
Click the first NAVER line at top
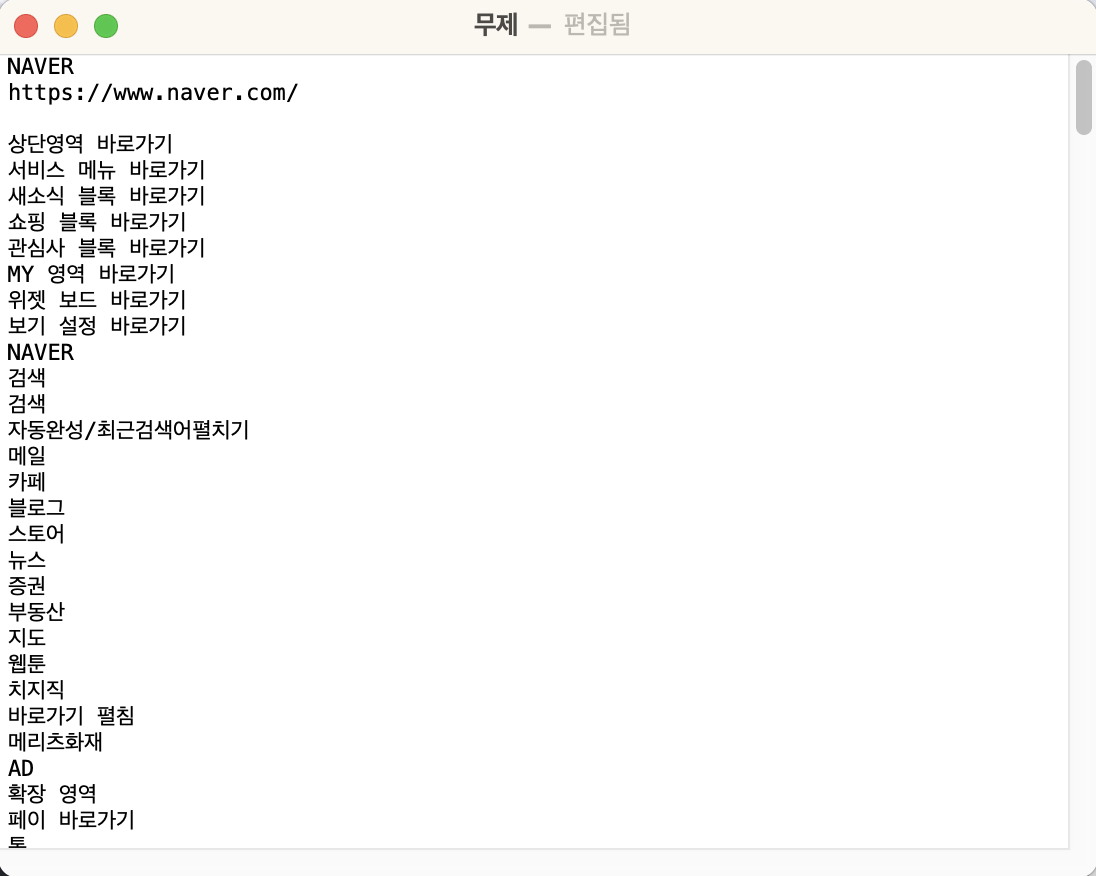point(41,66)
